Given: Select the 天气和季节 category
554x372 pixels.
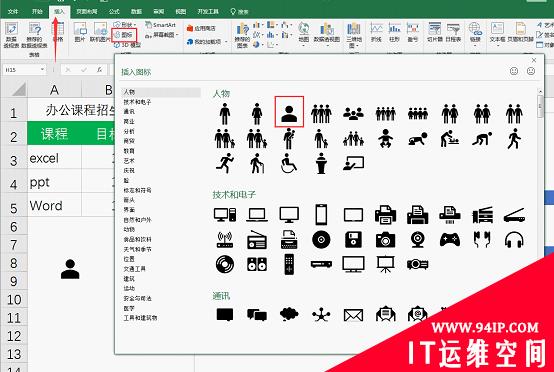Looking at the screenshot, I should tap(137, 249).
